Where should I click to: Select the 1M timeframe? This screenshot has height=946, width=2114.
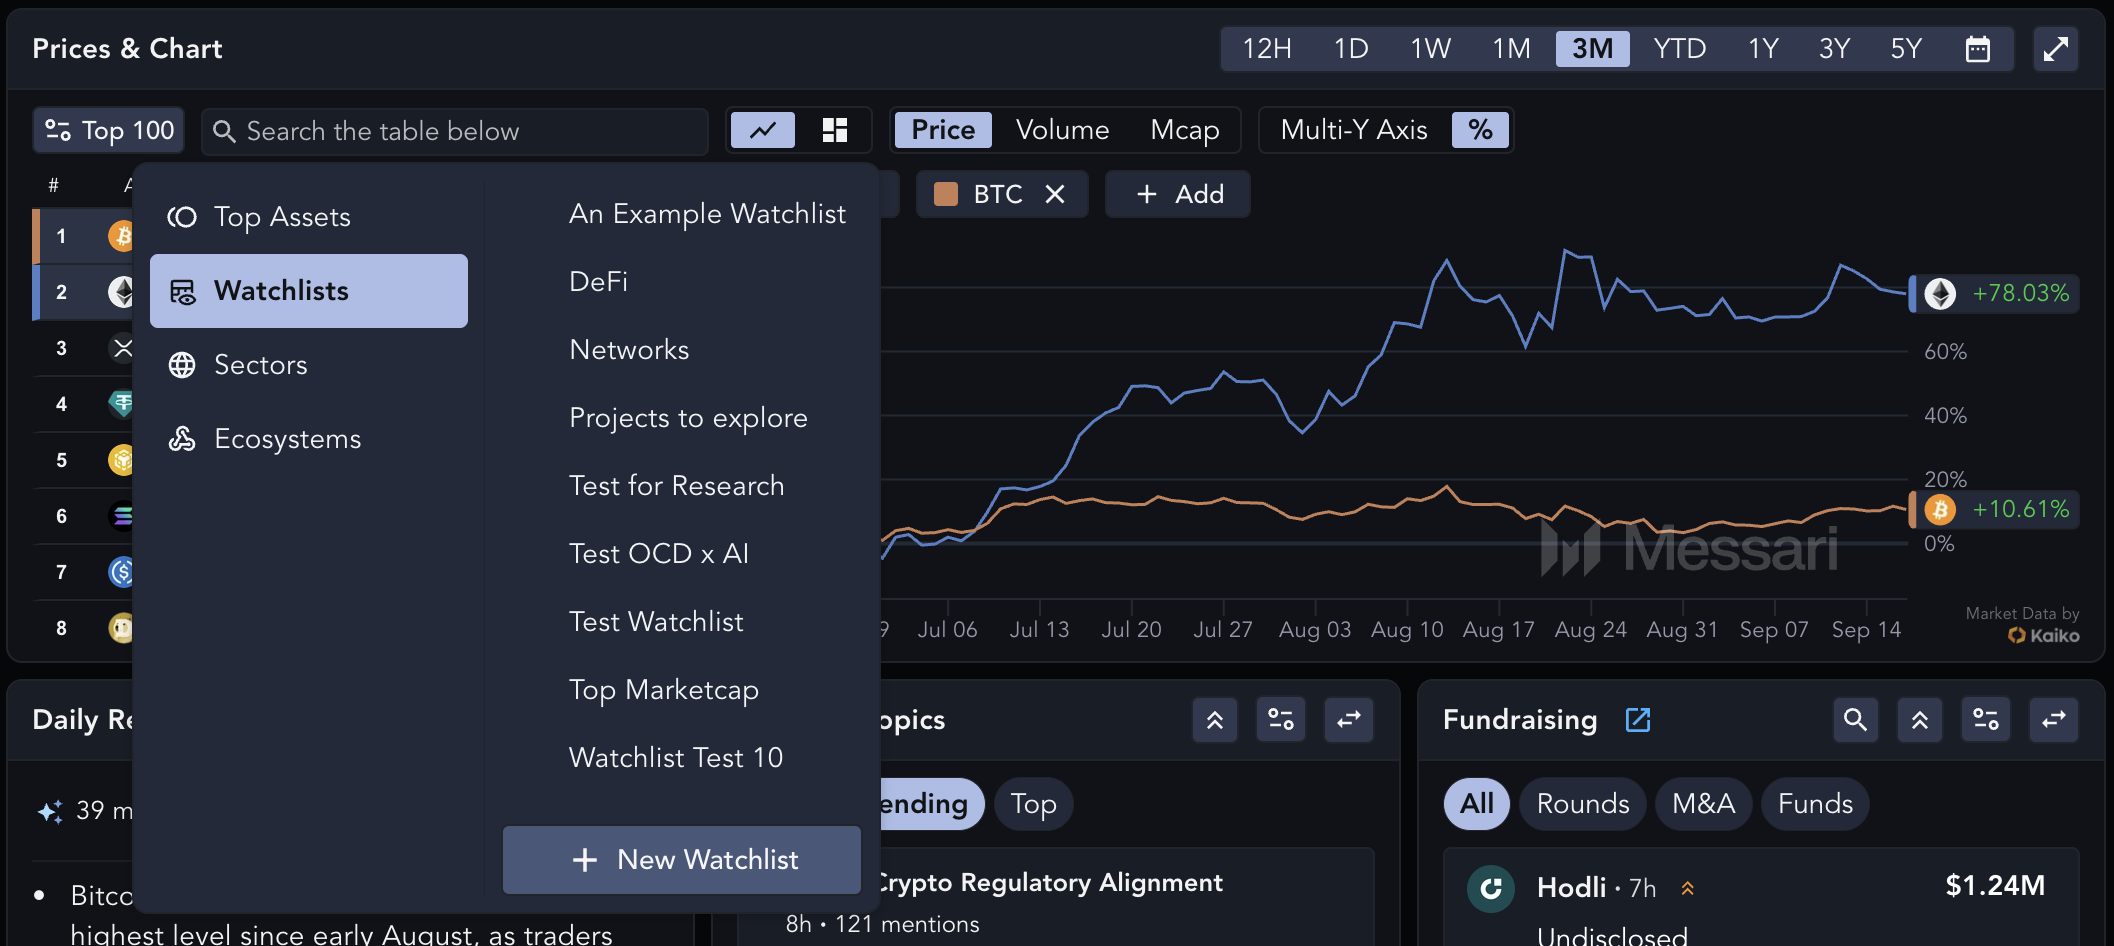pyautogui.click(x=1511, y=49)
